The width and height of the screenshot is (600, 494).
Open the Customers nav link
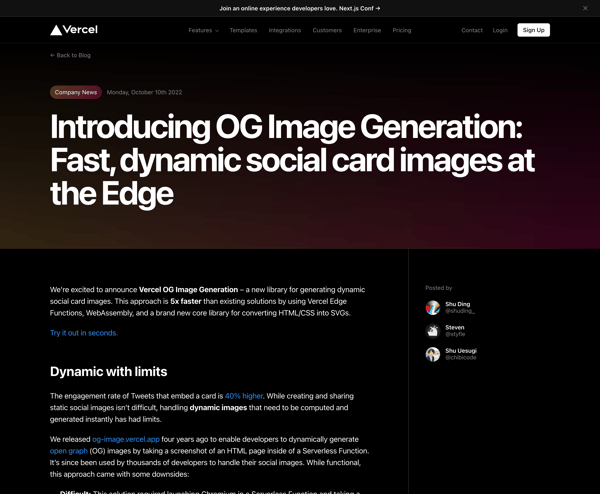(x=327, y=30)
